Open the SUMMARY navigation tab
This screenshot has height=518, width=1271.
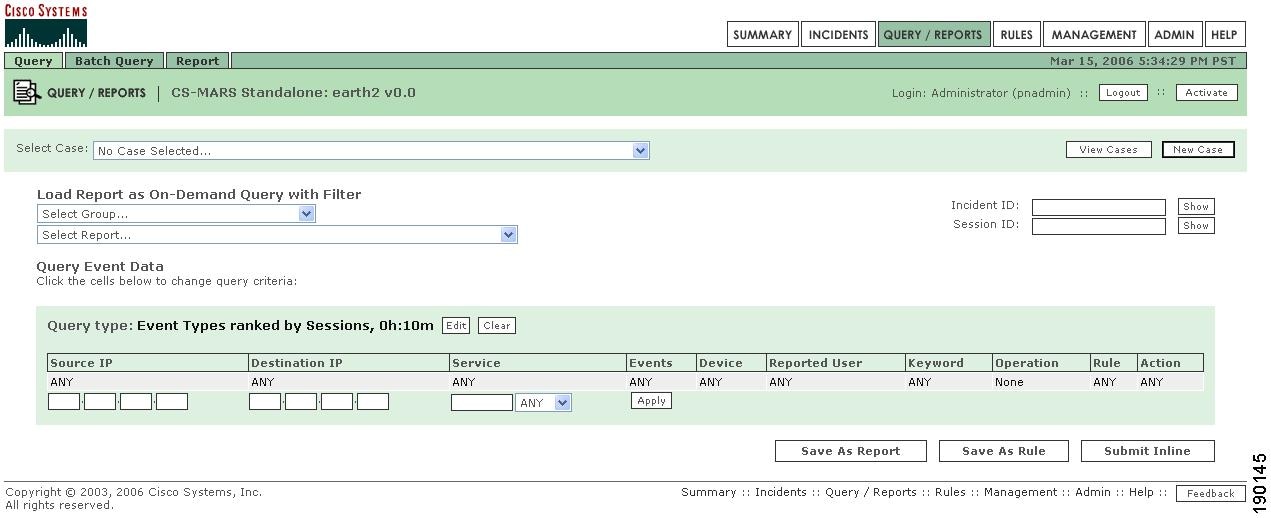(x=762, y=35)
